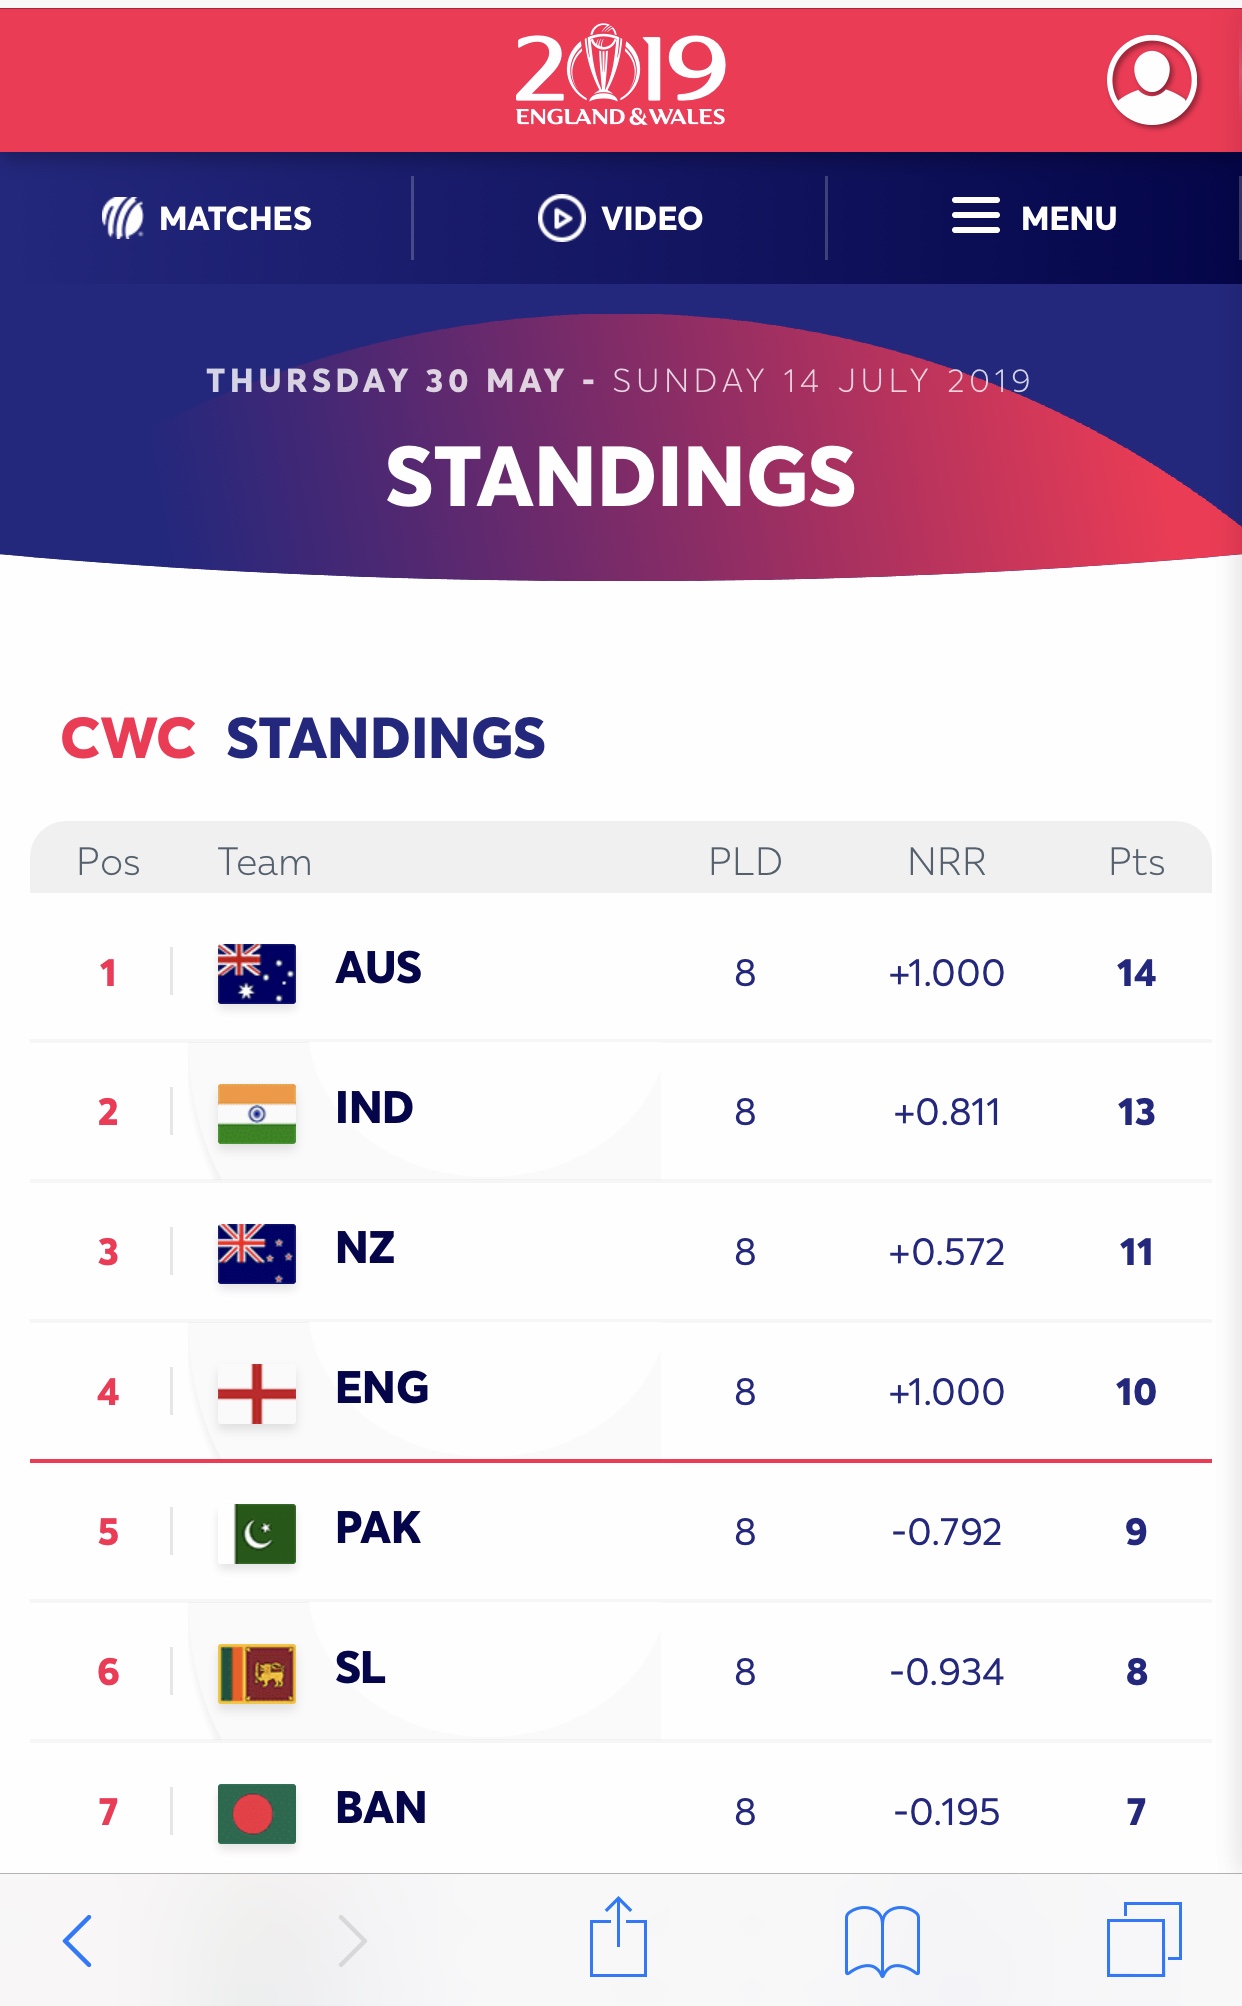This screenshot has height=2006, width=1242.
Task: Show open Safari tabs icon
Action: click(x=1144, y=1940)
